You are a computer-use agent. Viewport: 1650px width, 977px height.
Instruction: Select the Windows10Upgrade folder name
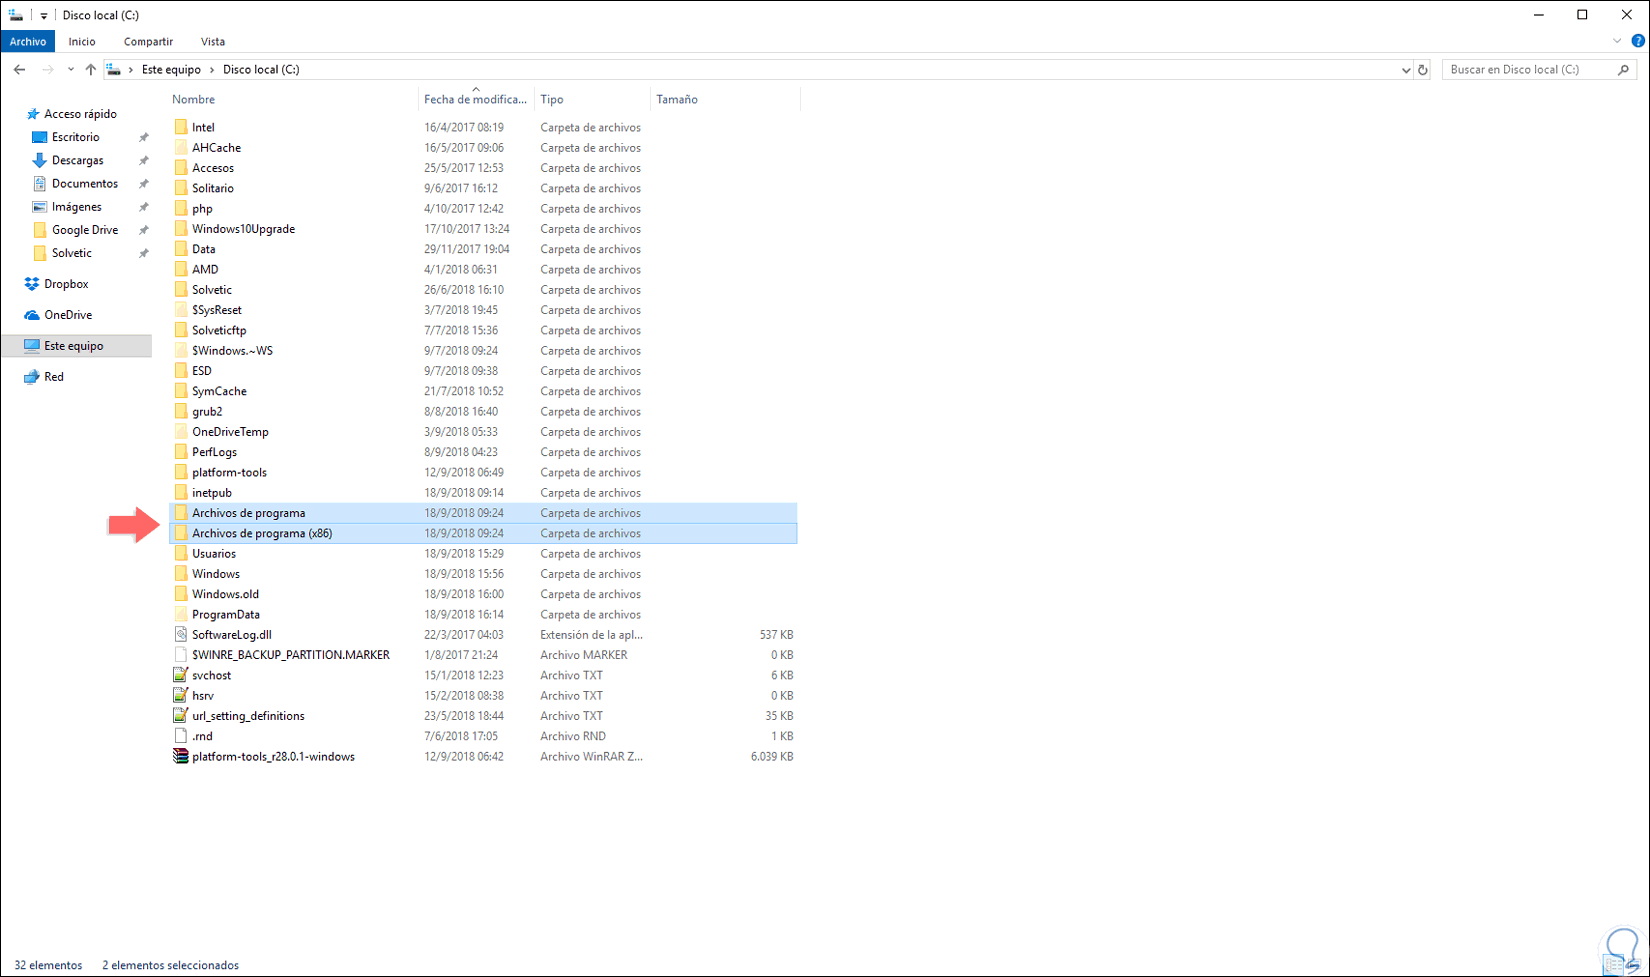(x=243, y=229)
